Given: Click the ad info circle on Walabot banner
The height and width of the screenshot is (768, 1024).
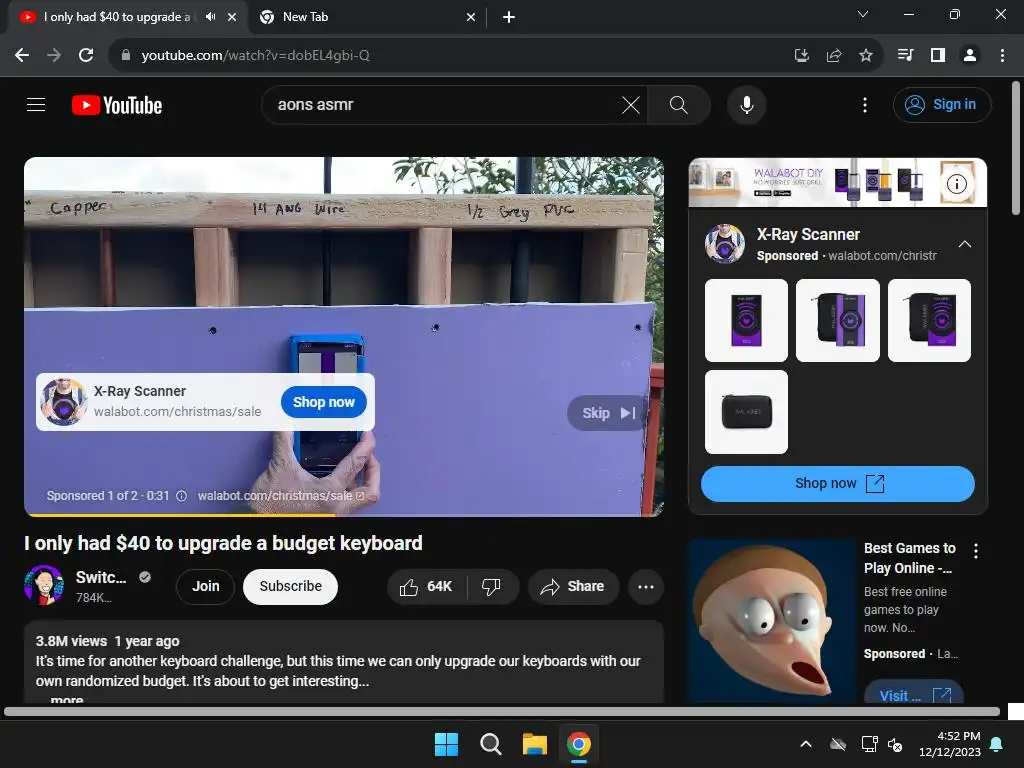Looking at the screenshot, I should (x=957, y=184).
